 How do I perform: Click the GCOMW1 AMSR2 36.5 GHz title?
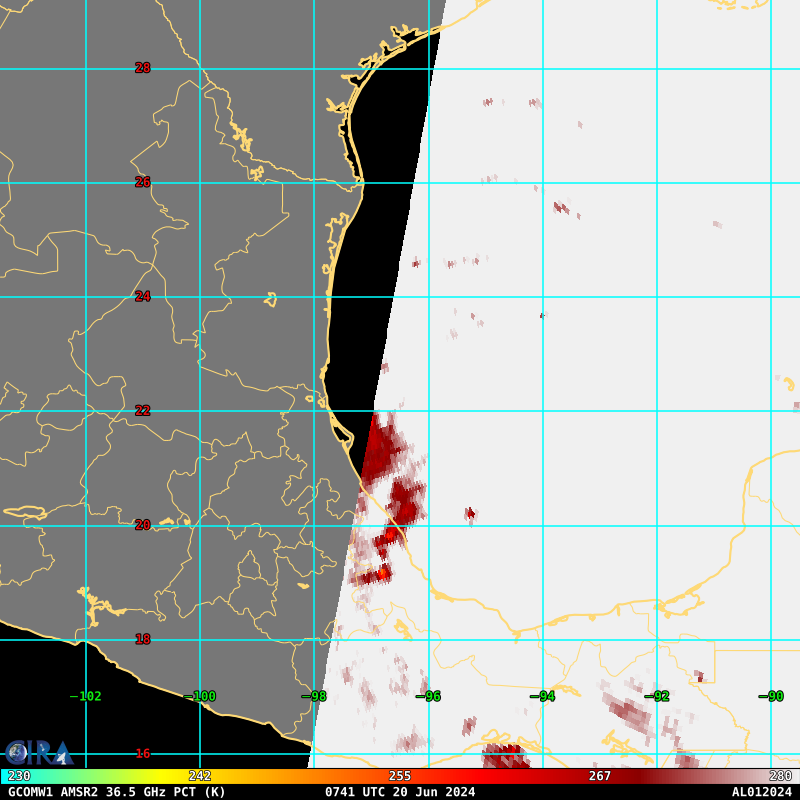[x=117, y=792]
